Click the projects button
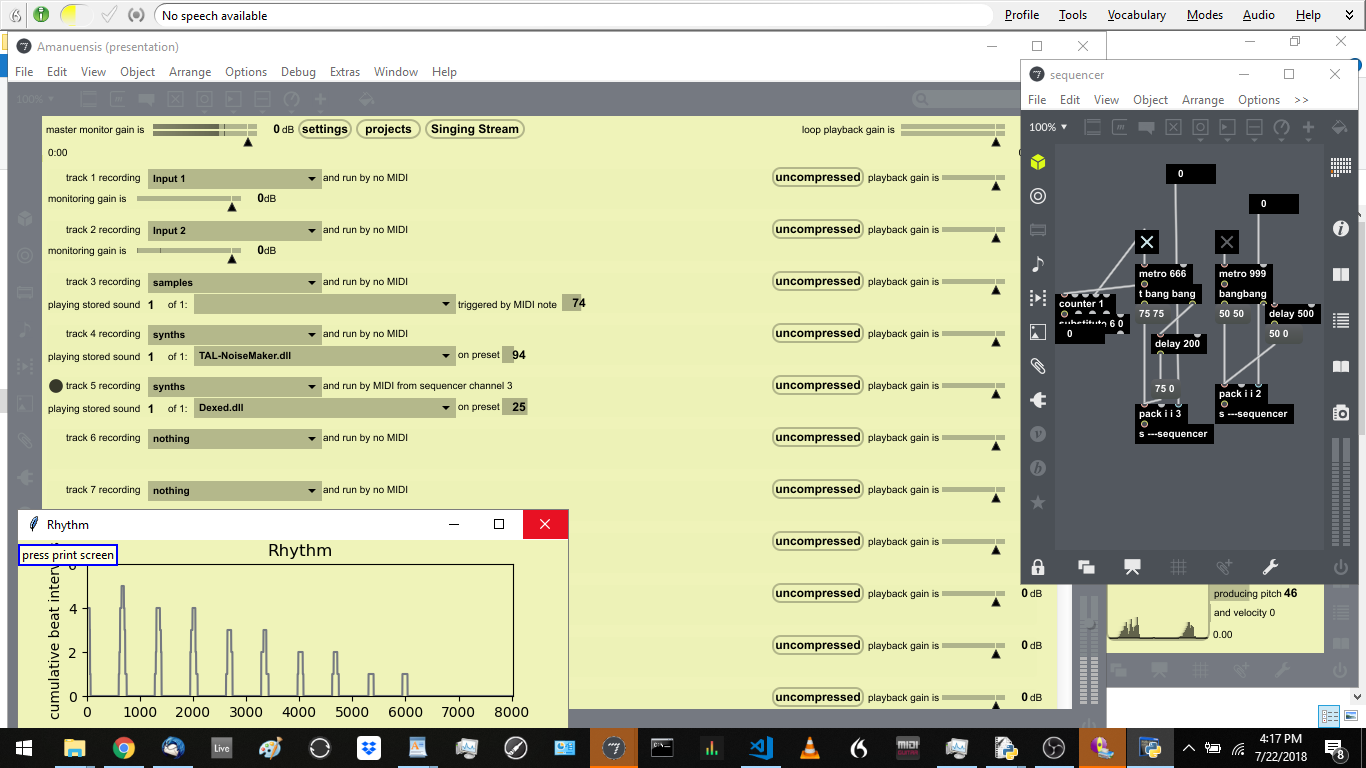 [x=388, y=129]
